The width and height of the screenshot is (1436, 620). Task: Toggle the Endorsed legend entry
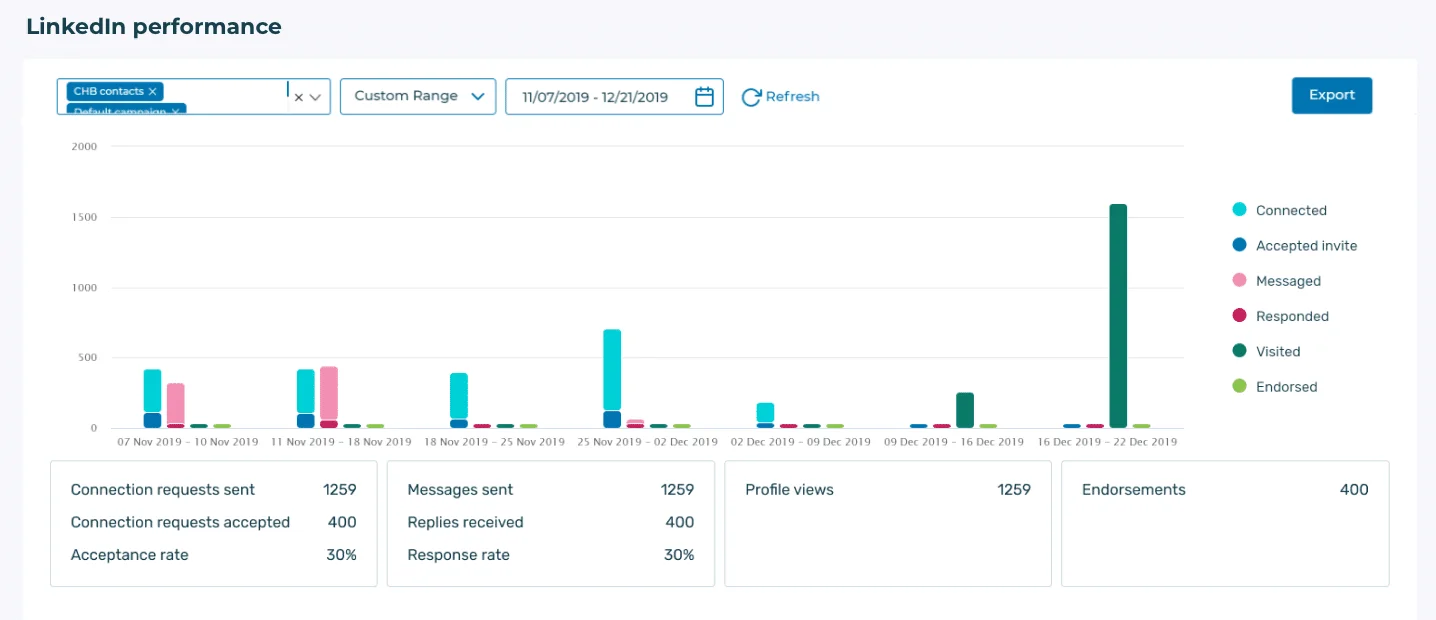1275,386
